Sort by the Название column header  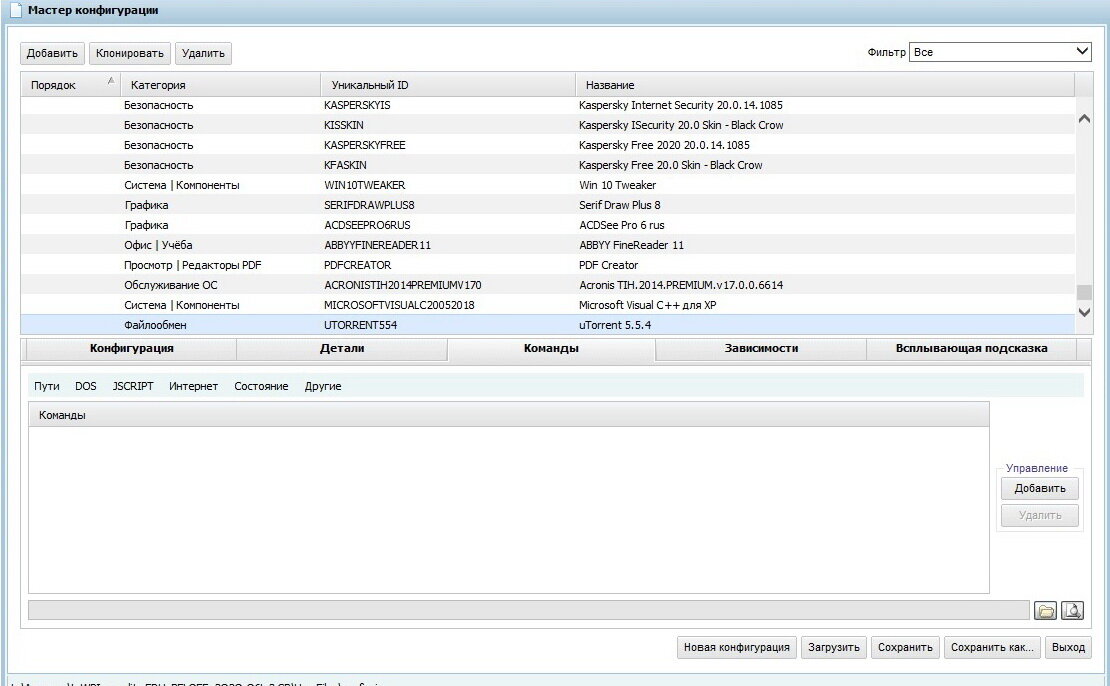click(825, 85)
